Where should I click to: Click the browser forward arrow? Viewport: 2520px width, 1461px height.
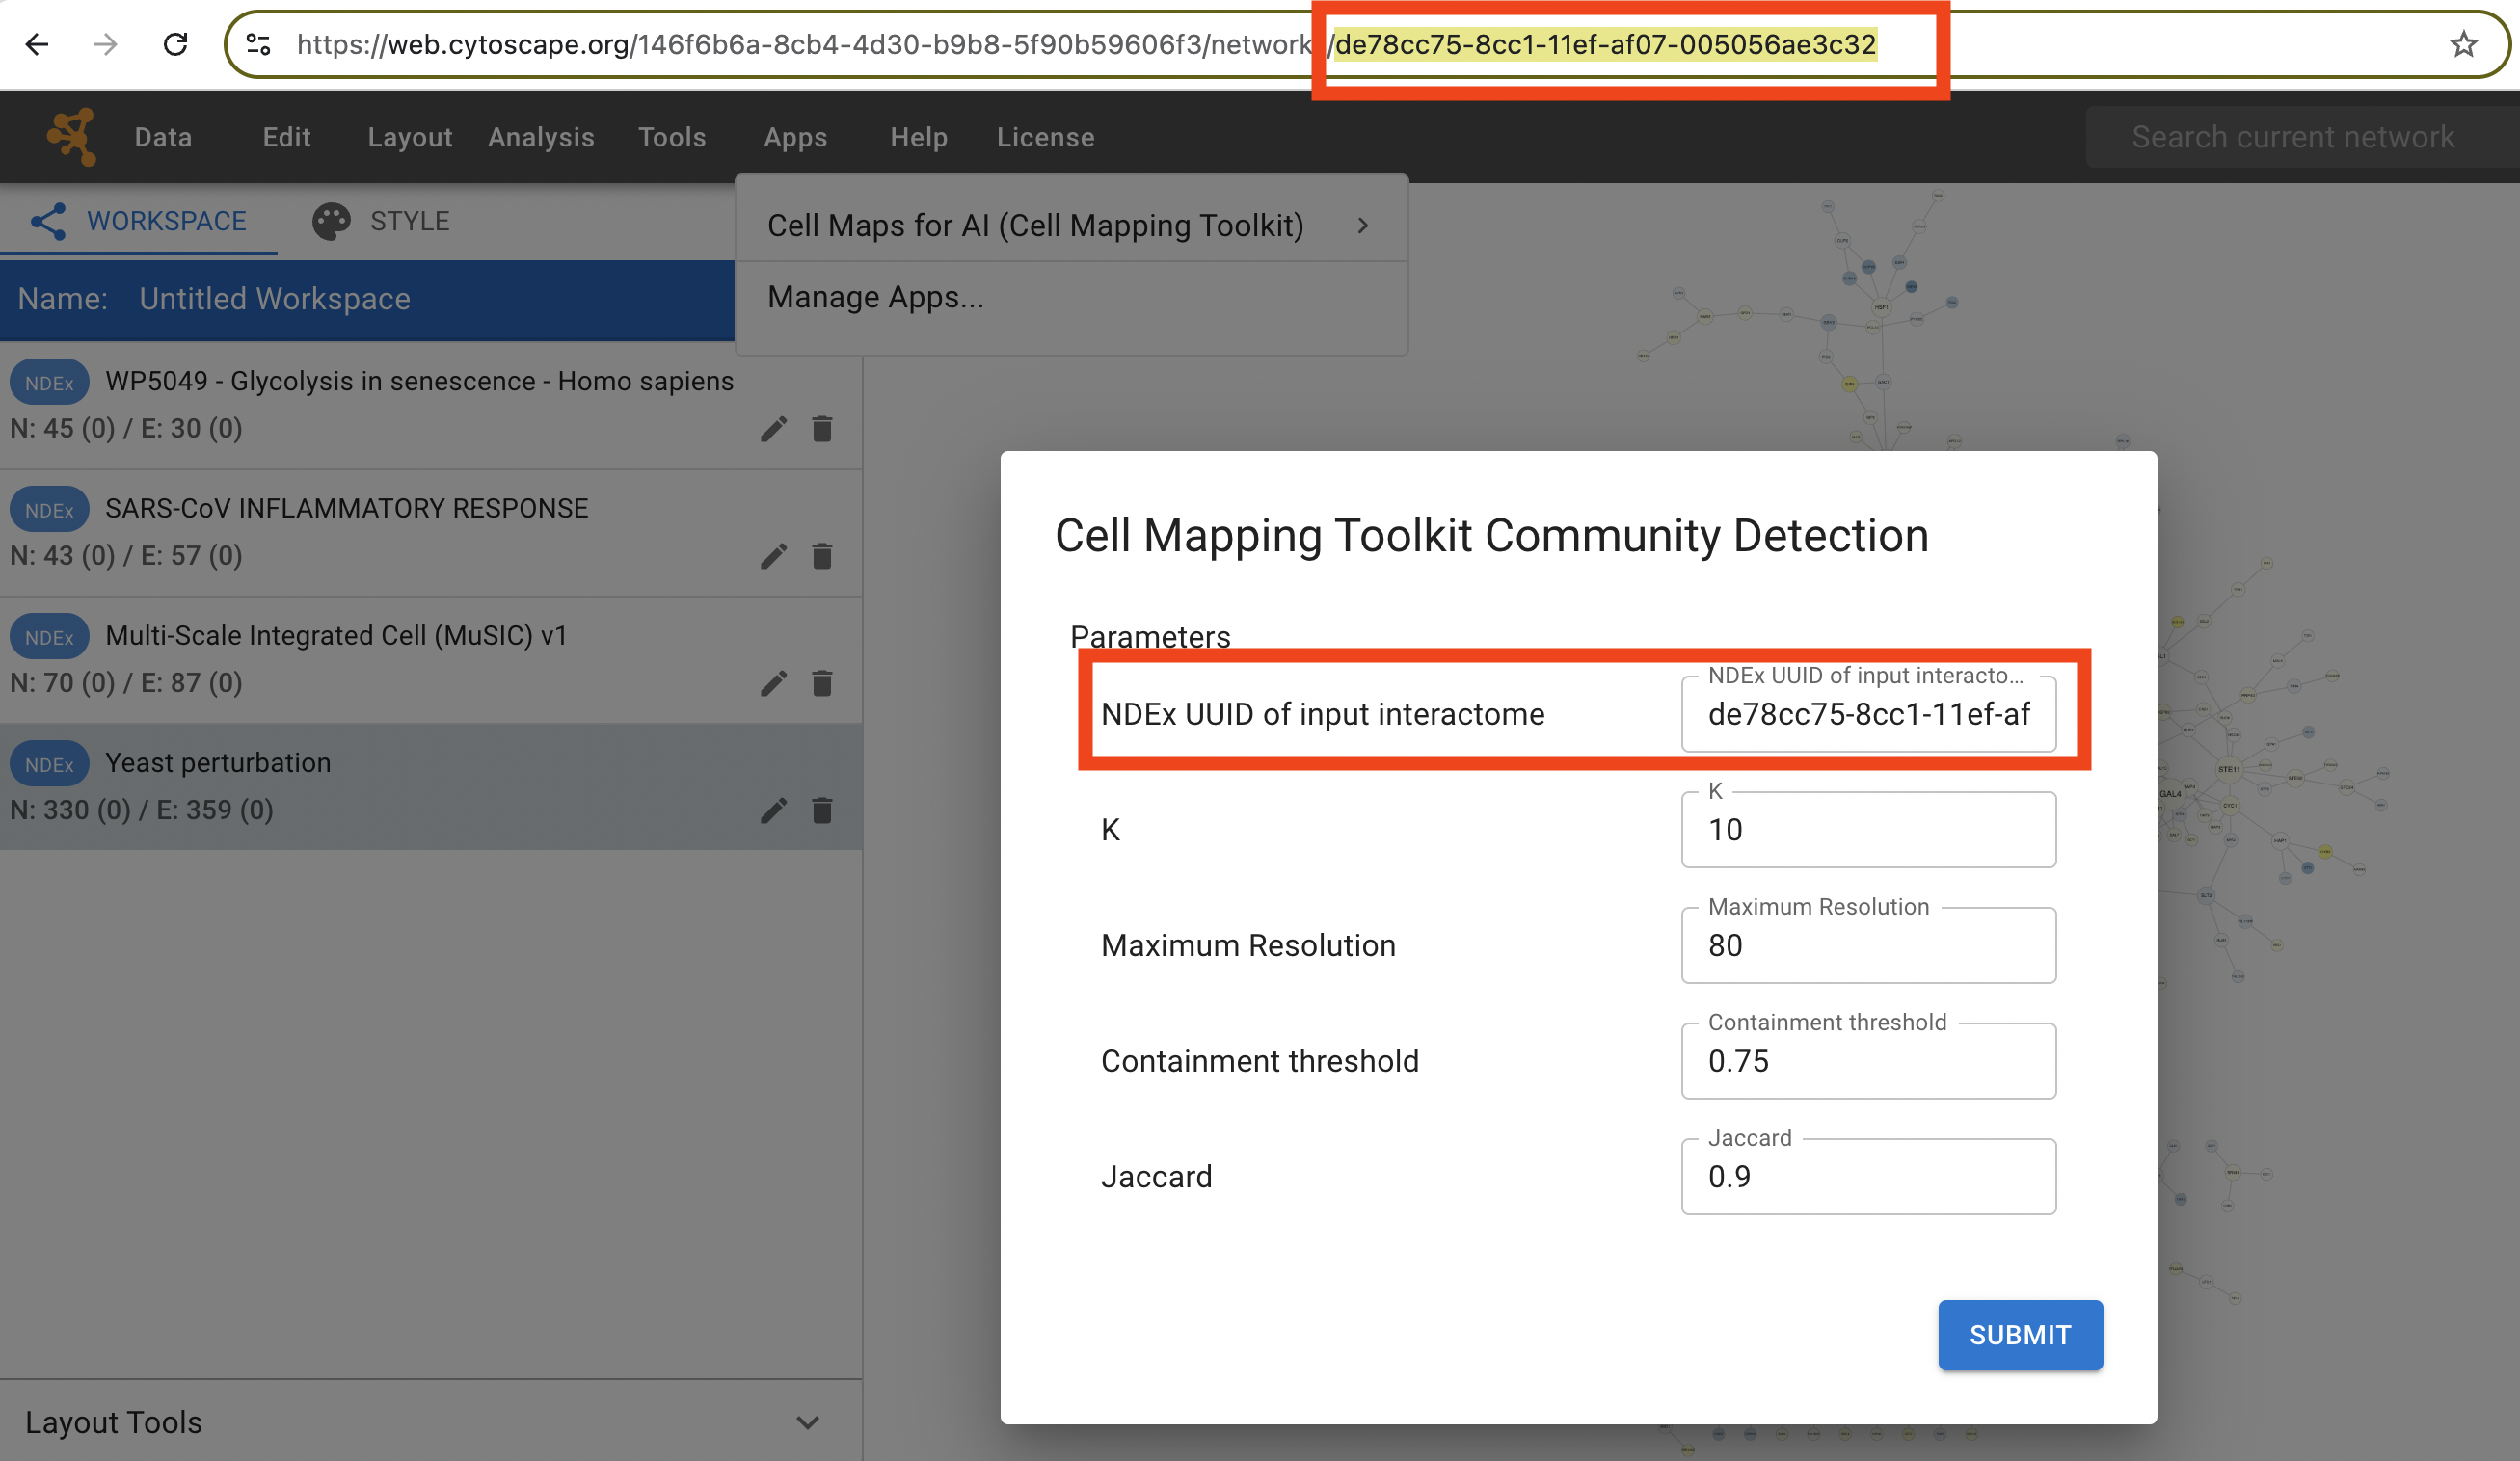105,44
